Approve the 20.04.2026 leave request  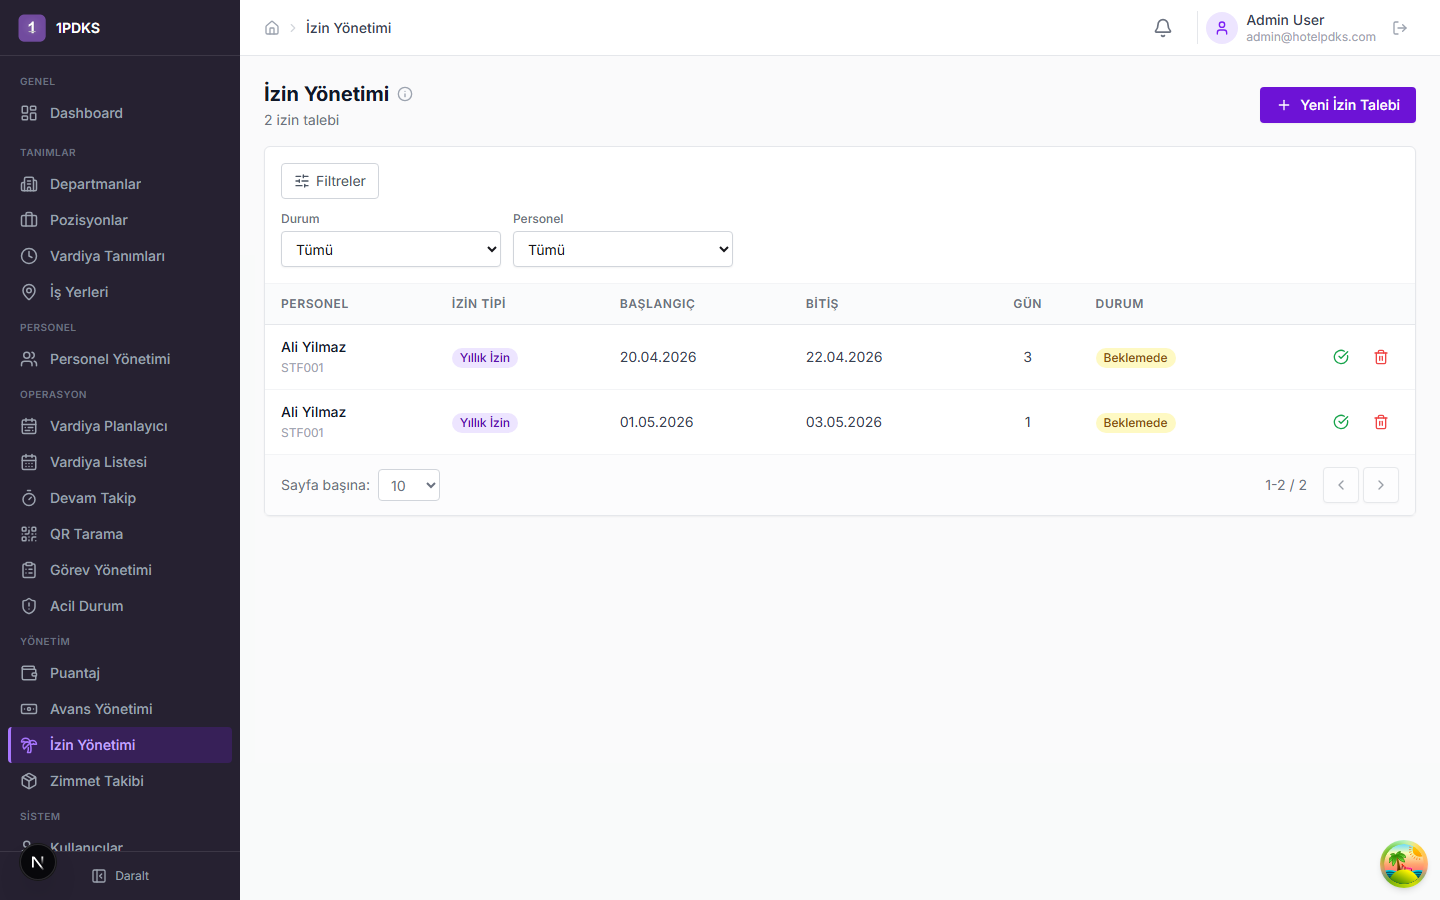[x=1341, y=357]
